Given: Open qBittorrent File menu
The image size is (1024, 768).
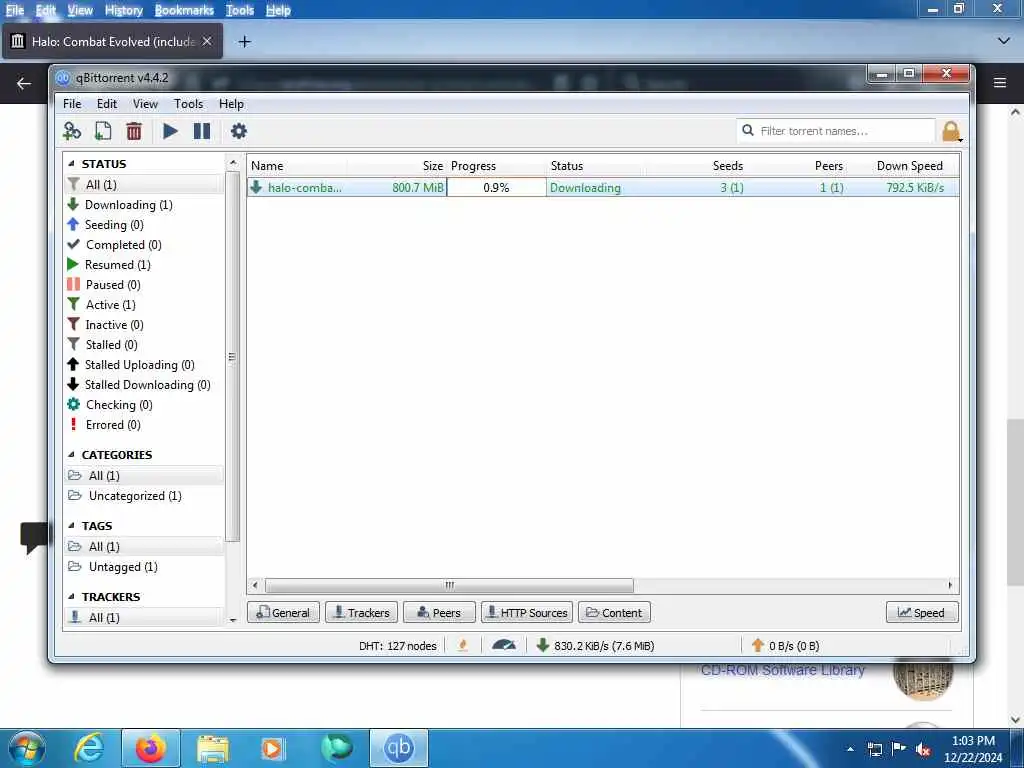Looking at the screenshot, I should pos(72,104).
